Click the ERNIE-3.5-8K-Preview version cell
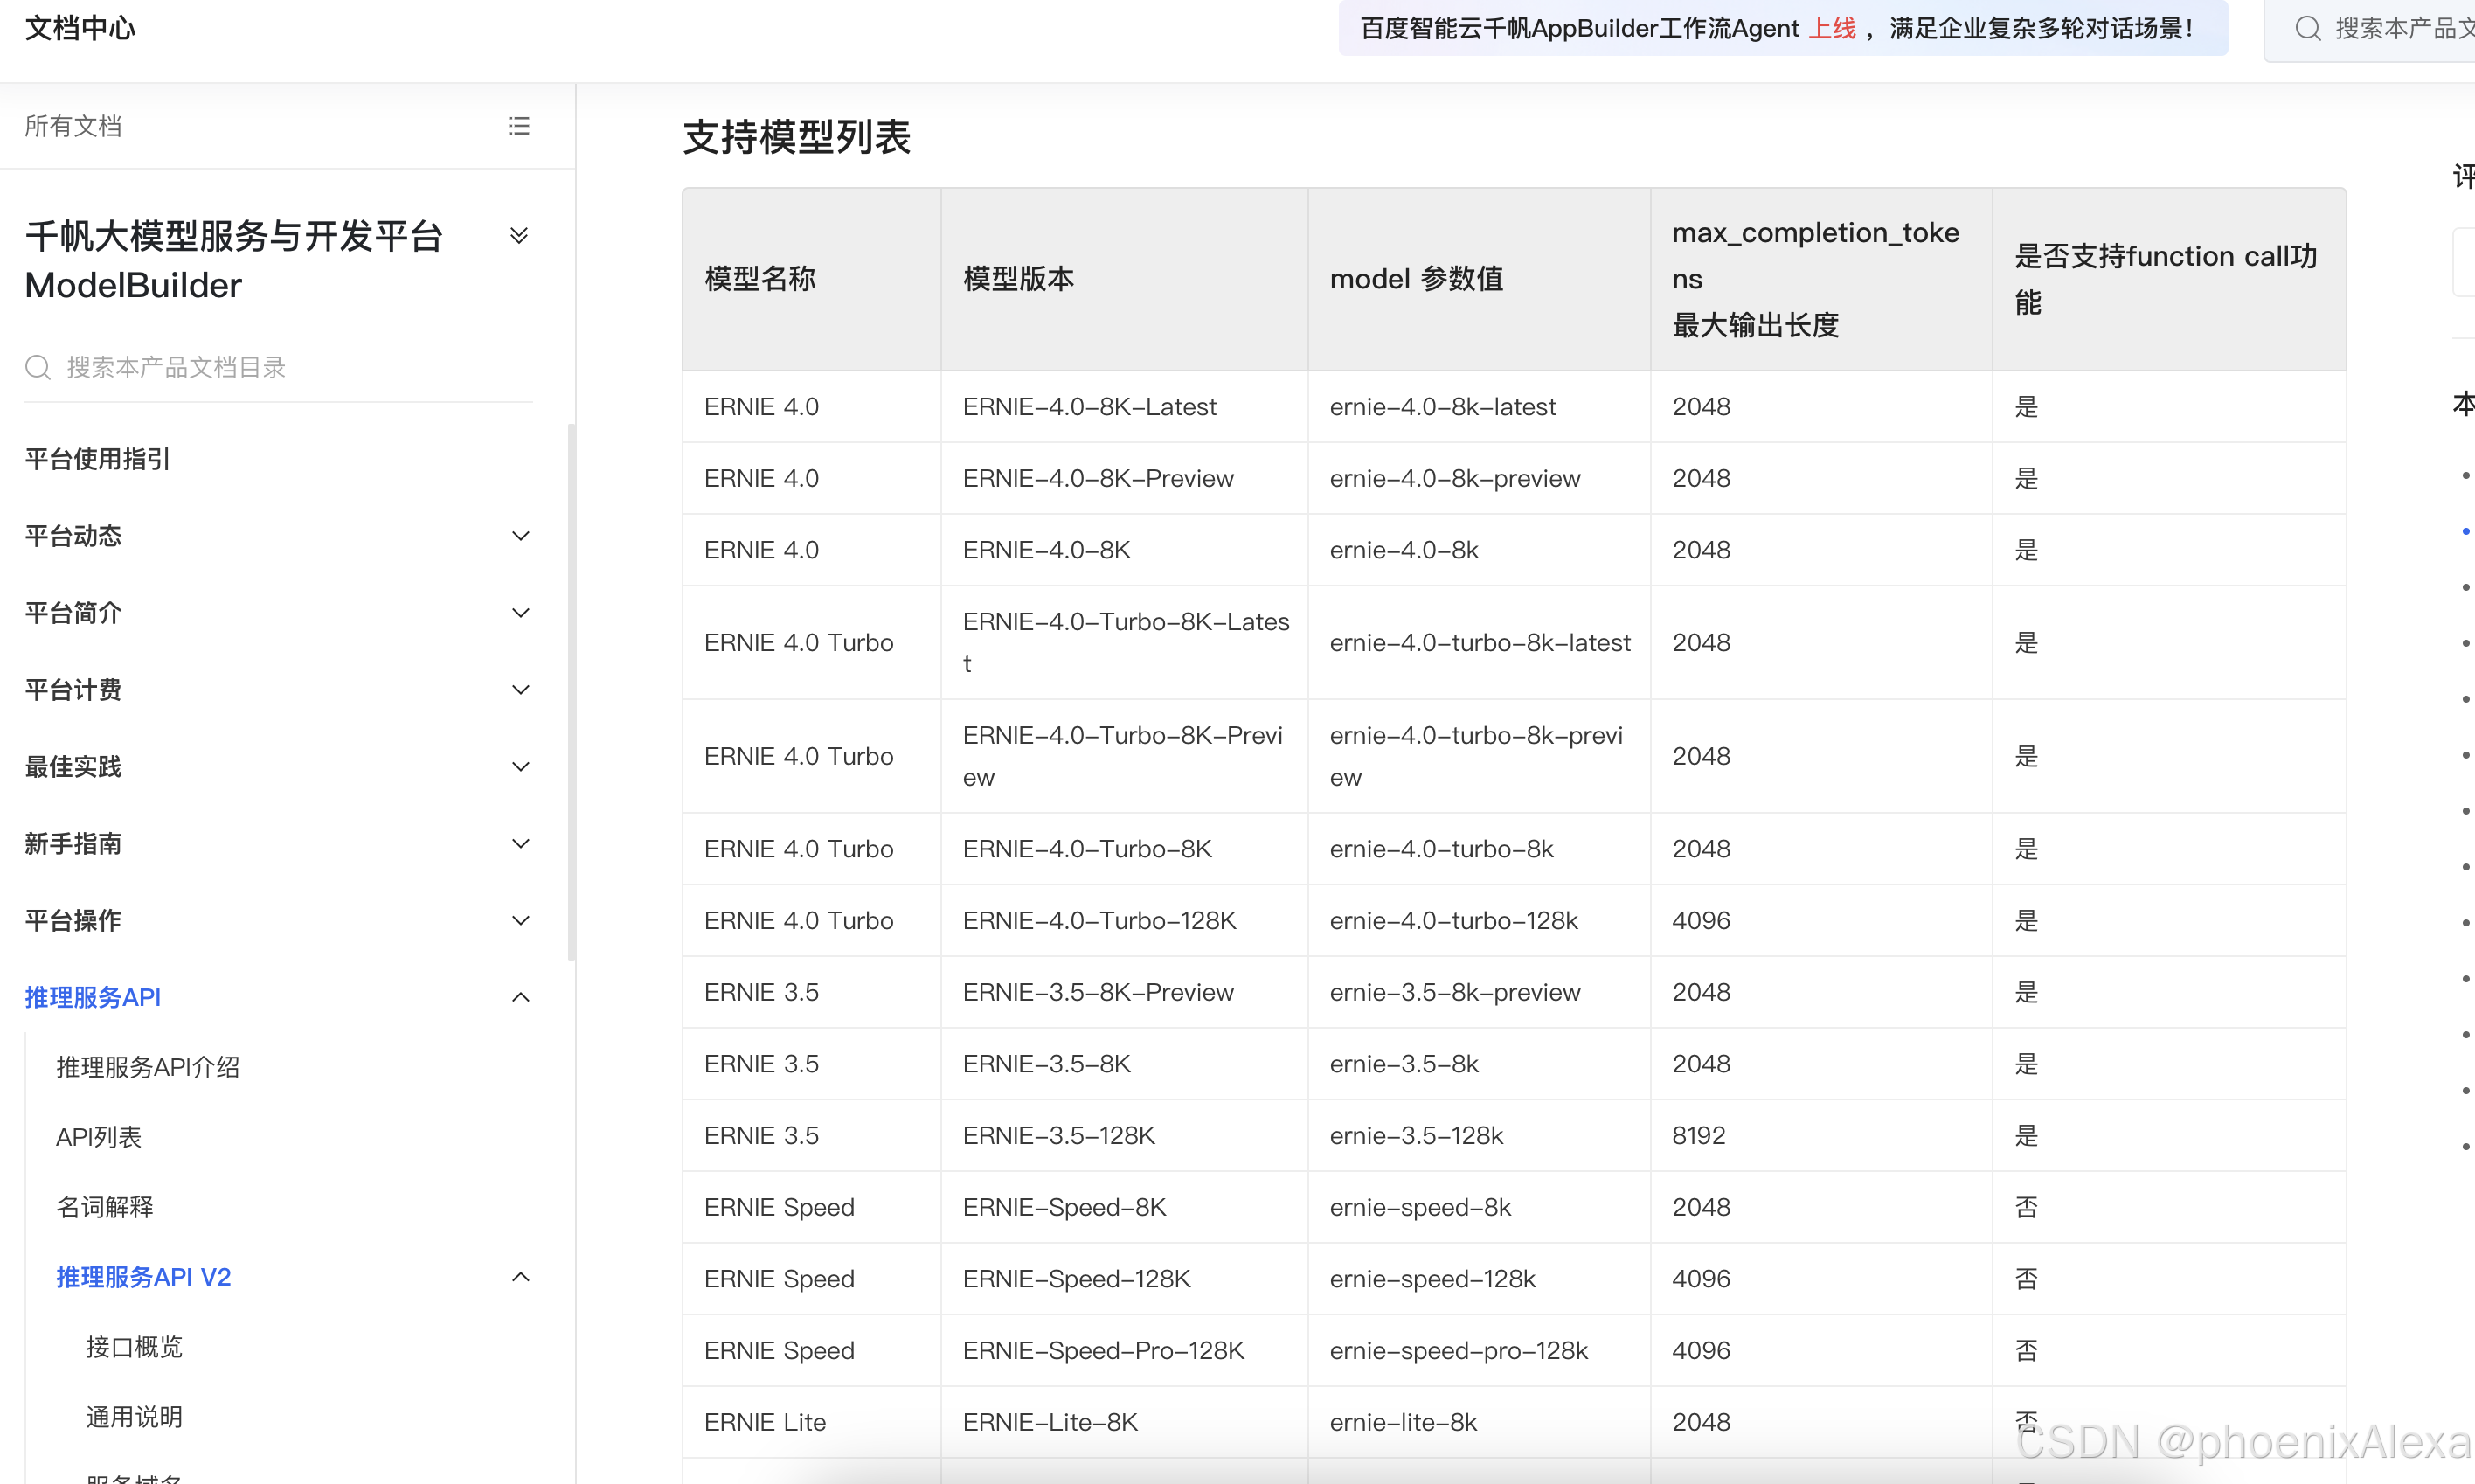 (x=1124, y=993)
